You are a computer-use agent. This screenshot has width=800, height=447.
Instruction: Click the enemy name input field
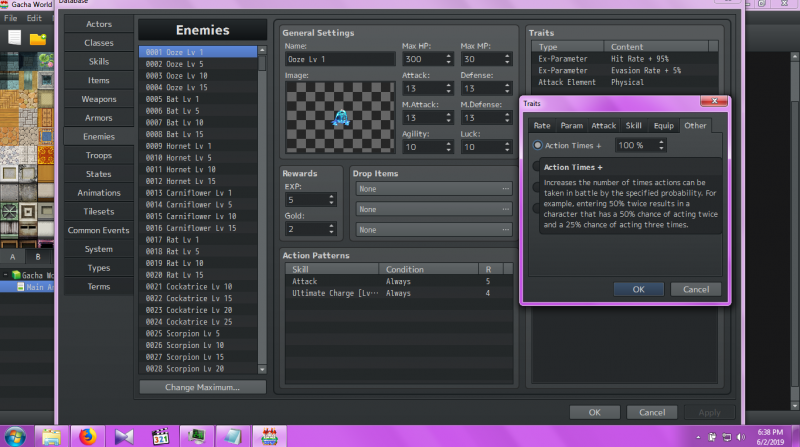click(x=340, y=59)
